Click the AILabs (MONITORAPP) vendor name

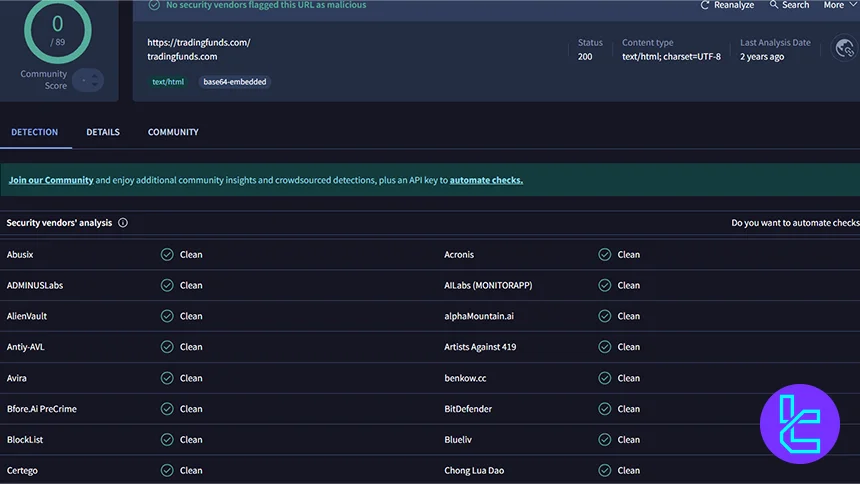coord(488,285)
